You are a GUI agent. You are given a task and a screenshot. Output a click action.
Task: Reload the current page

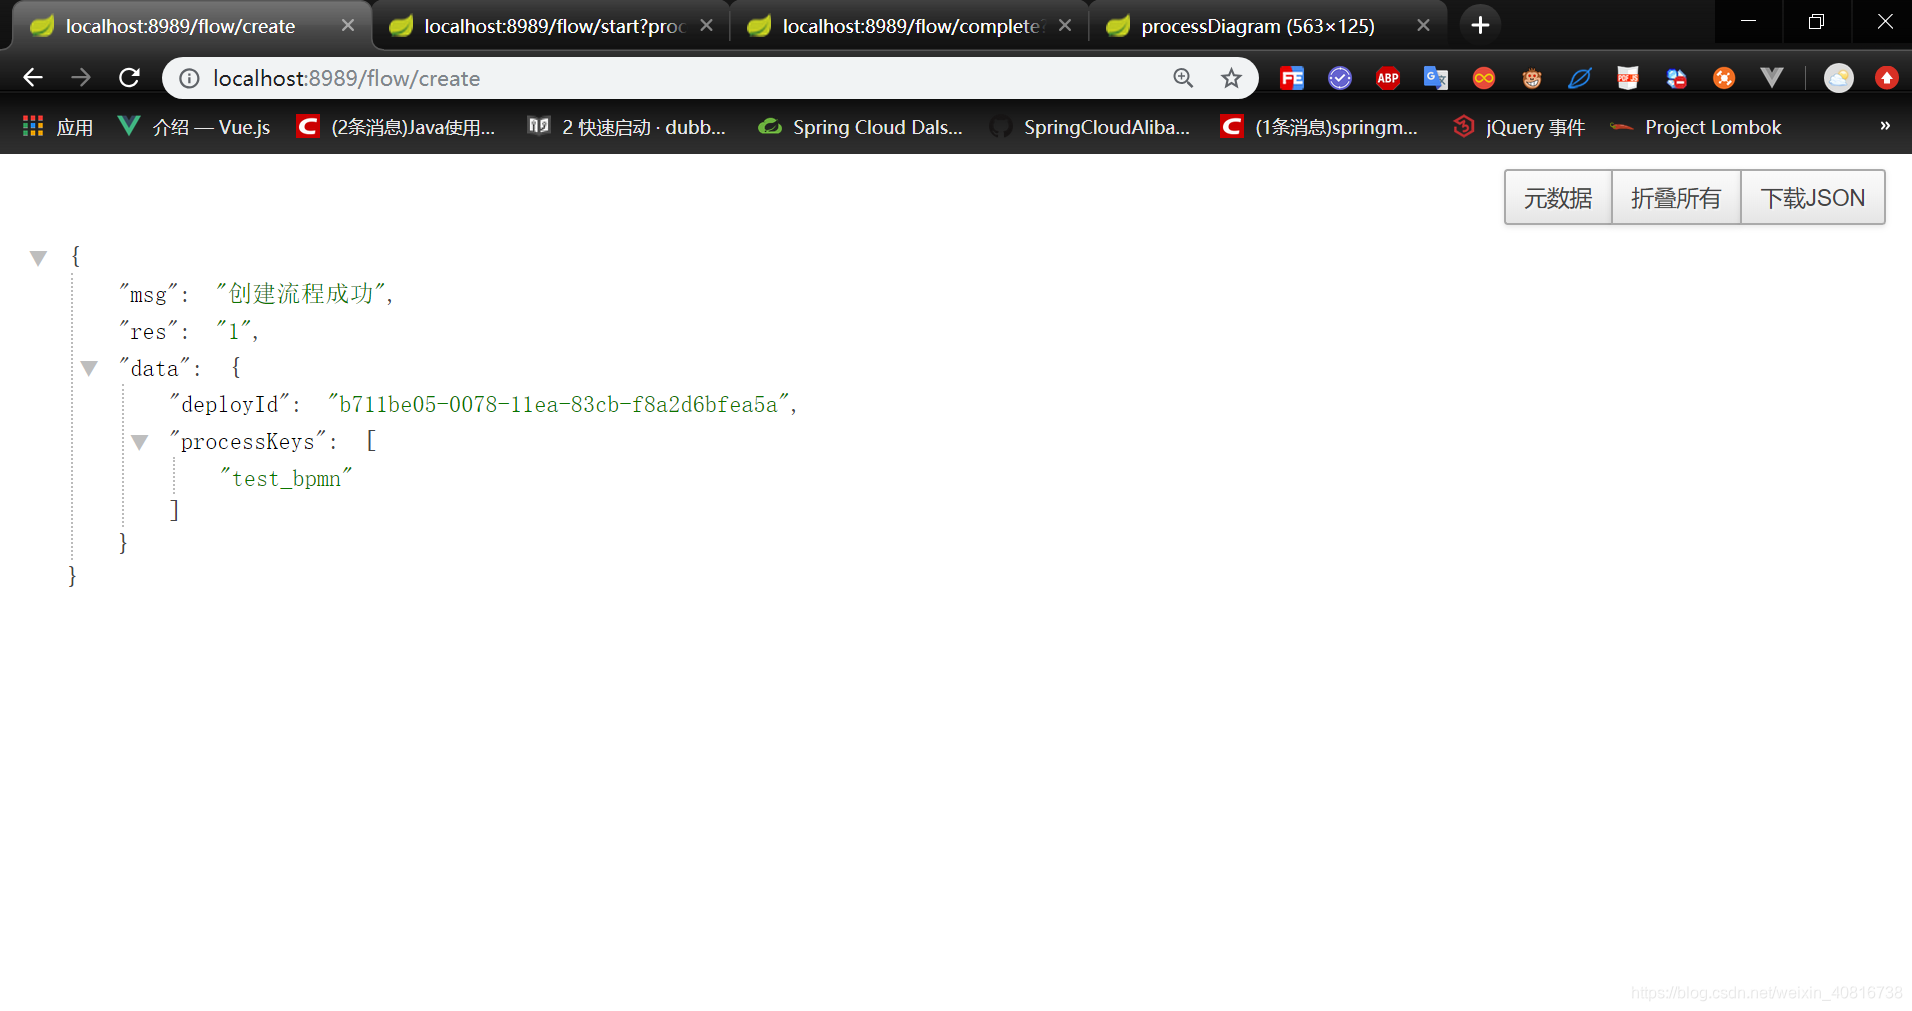tap(129, 78)
